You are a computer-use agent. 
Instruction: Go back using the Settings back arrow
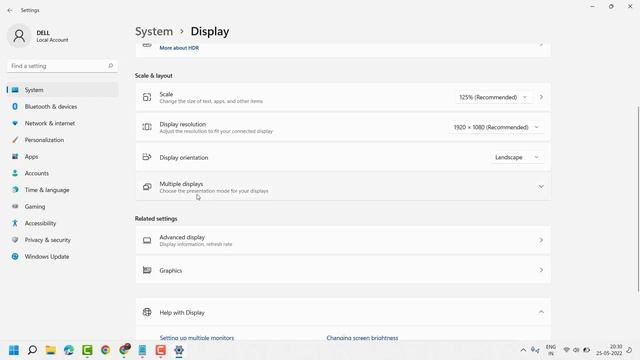[x=10, y=10]
